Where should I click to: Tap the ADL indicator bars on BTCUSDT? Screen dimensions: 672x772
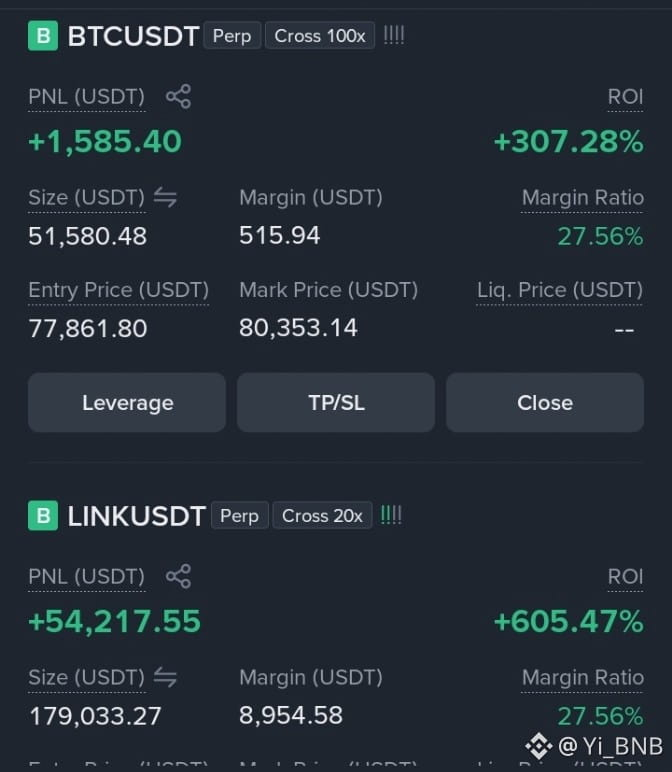click(394, 35)
